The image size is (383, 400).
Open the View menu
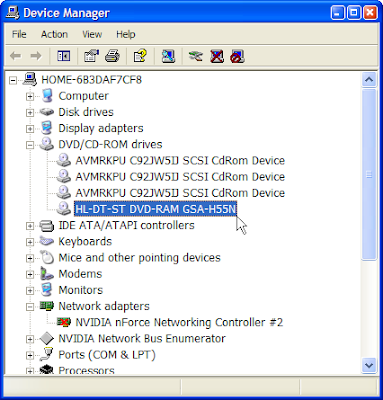point(92,34)
